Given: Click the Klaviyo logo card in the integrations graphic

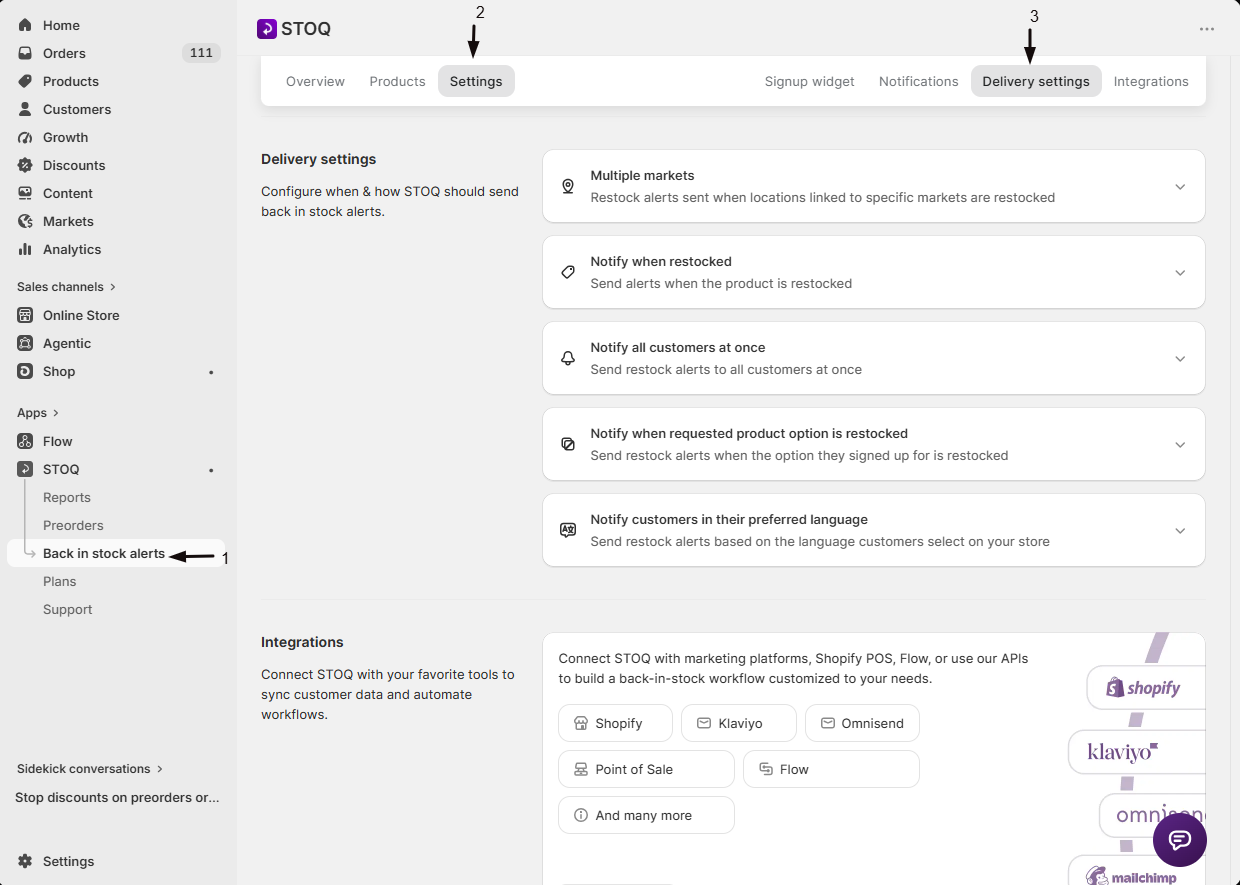Looking at the screenshot, I should 1137,752.
